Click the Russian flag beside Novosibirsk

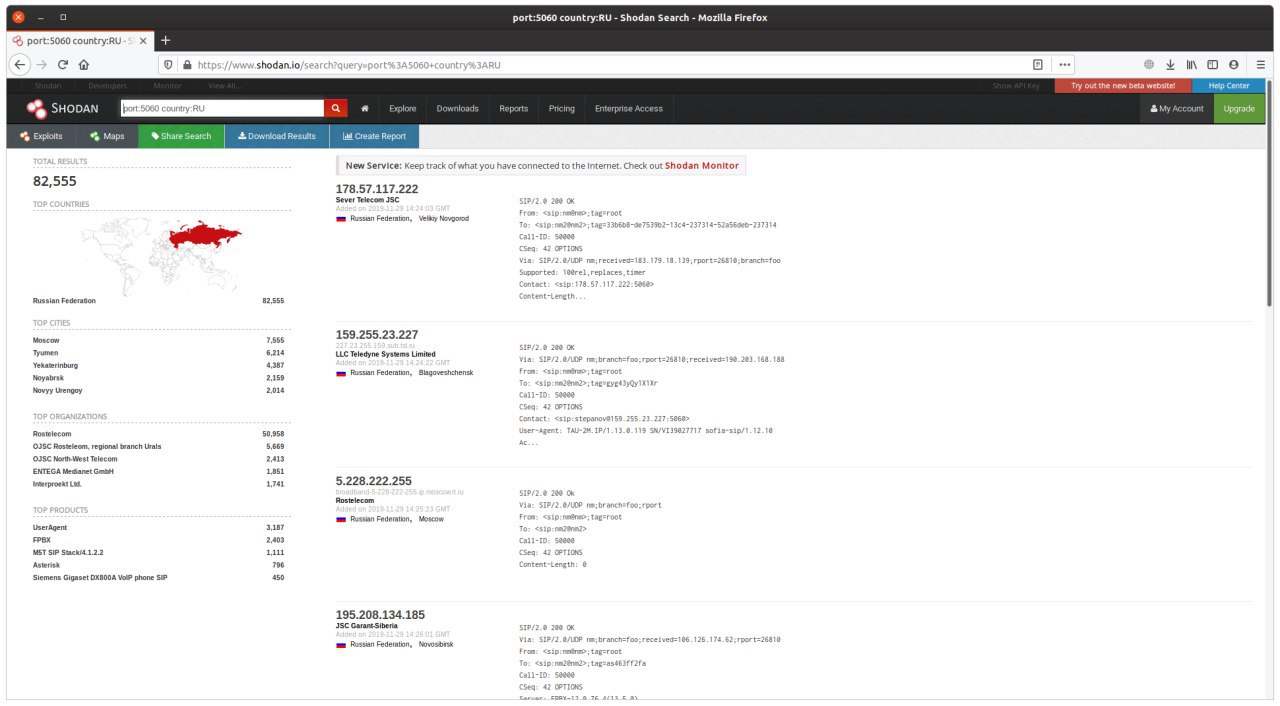341,645
